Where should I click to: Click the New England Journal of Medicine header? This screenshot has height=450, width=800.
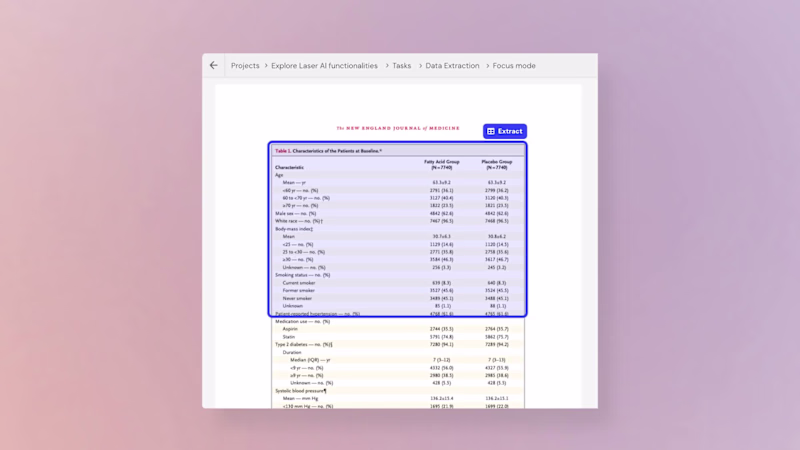[398, 128]
